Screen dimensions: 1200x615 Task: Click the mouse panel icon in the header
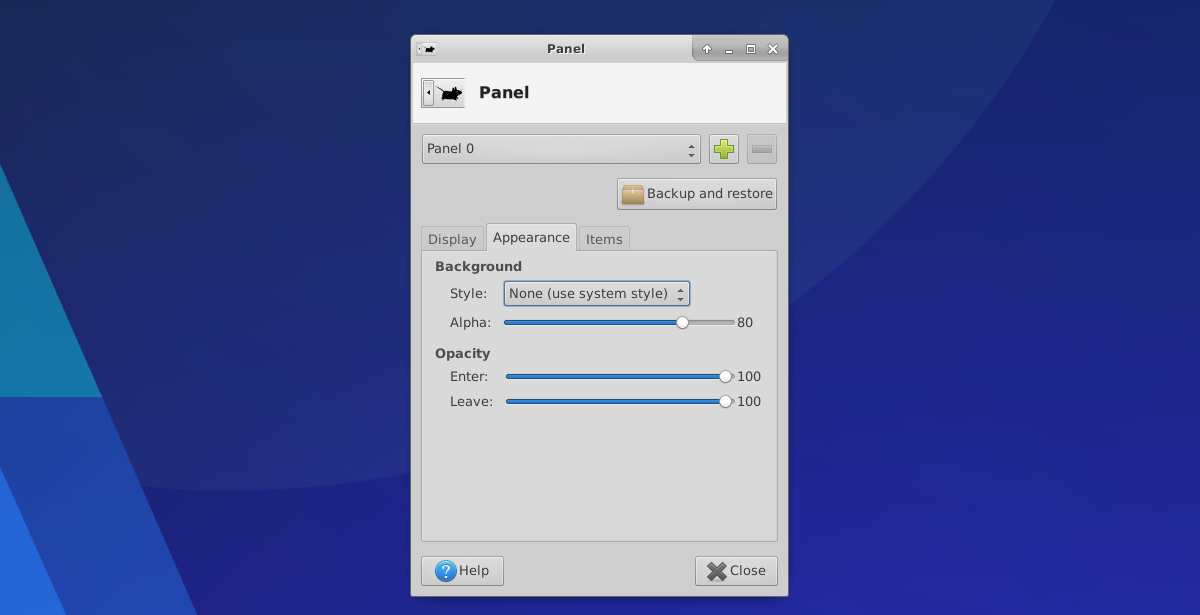443,93
